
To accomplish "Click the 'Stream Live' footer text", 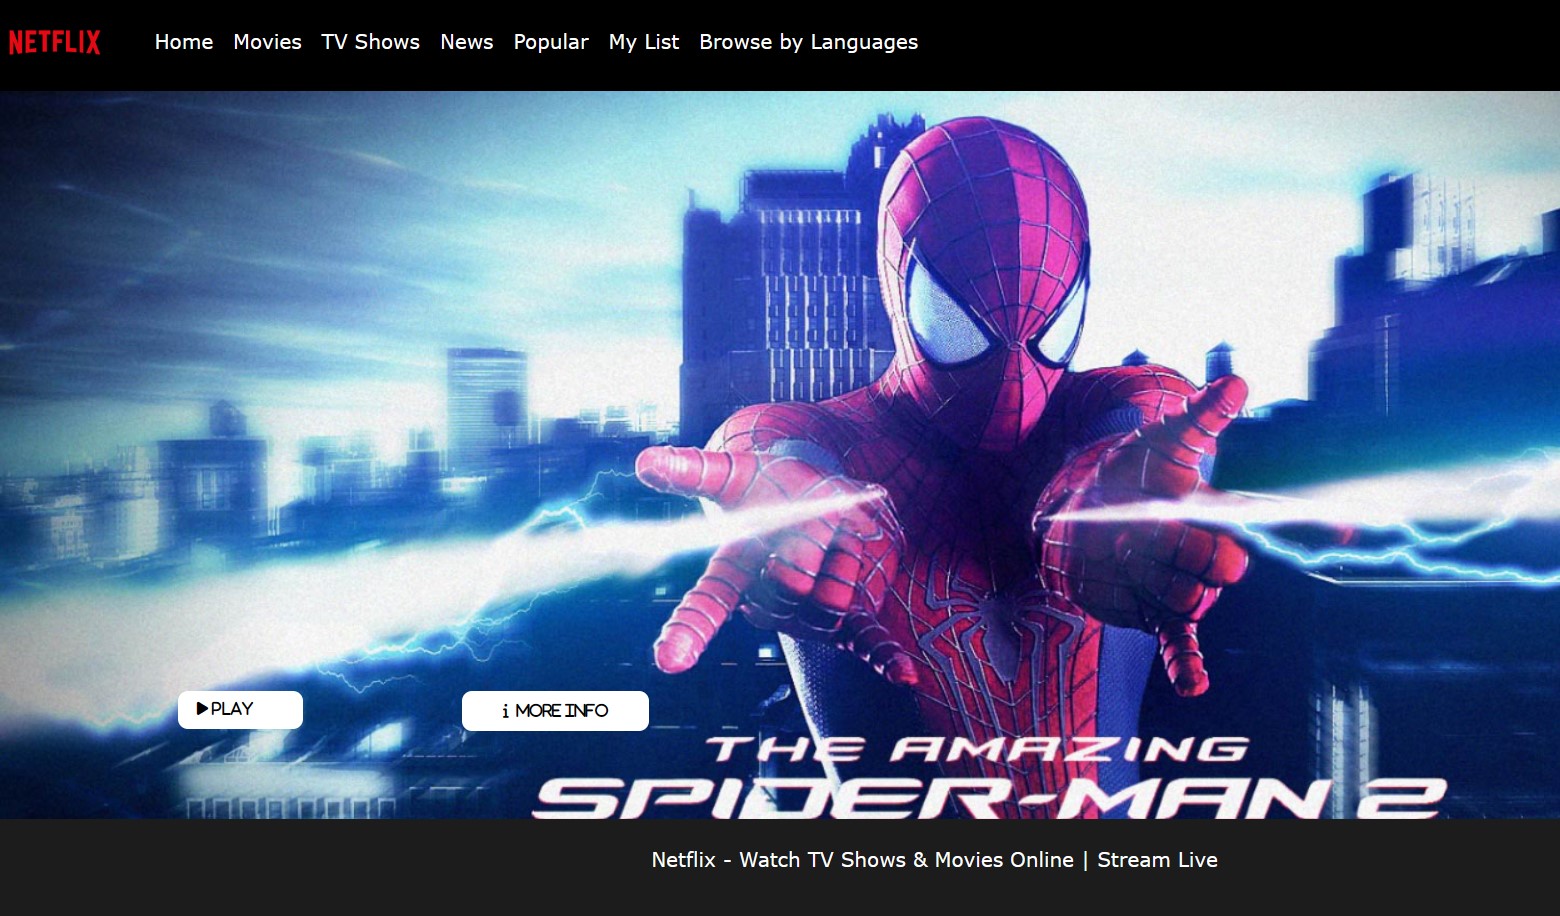I will pos(1157,860).
